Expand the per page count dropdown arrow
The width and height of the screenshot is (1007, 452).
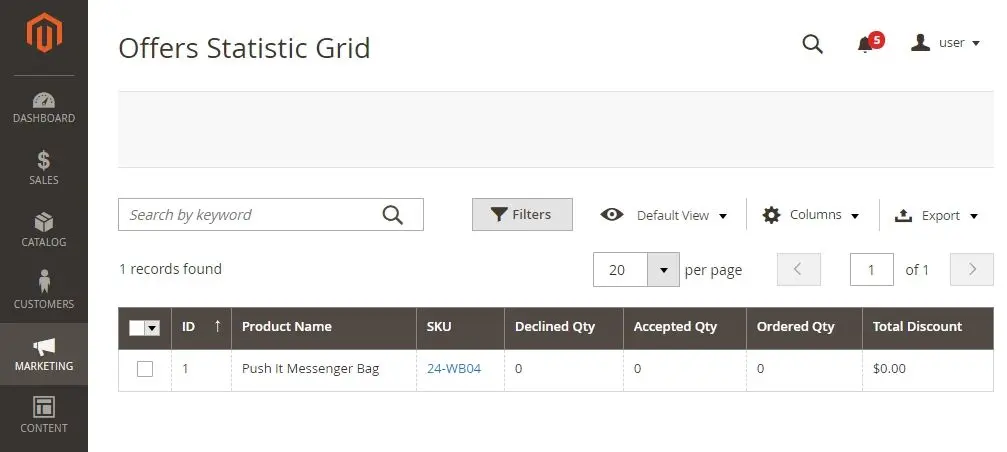coord(663,270)
